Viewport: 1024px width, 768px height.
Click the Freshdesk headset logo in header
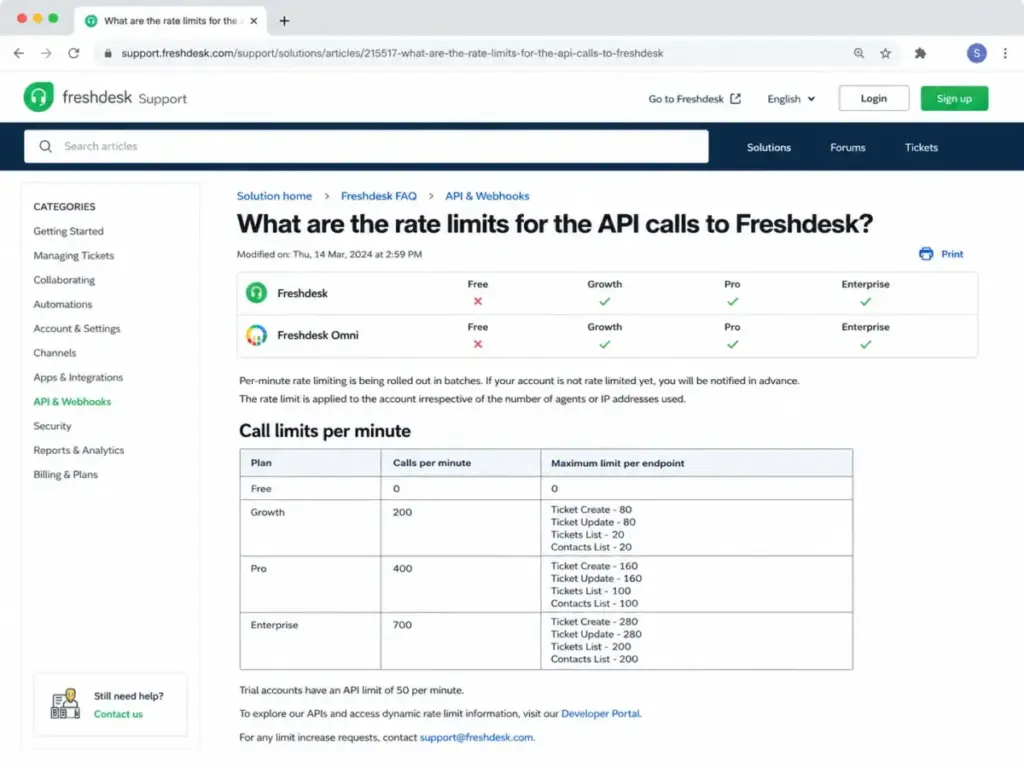click(39, 97)
